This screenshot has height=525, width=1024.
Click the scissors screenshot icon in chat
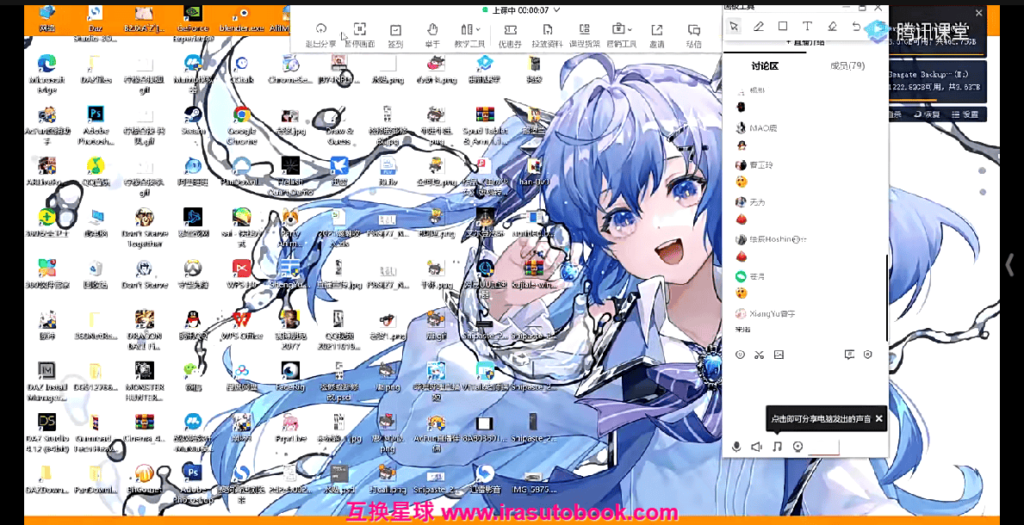click(x=759, y=355)
